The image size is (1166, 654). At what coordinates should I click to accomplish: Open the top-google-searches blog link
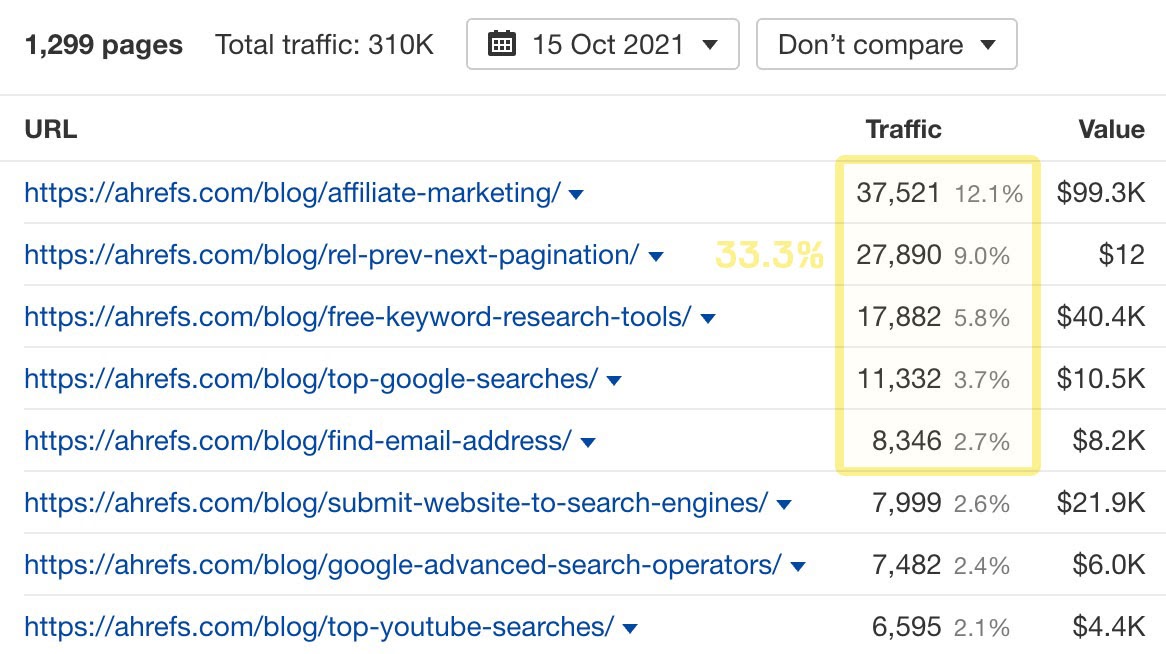[x=306, y=379]
